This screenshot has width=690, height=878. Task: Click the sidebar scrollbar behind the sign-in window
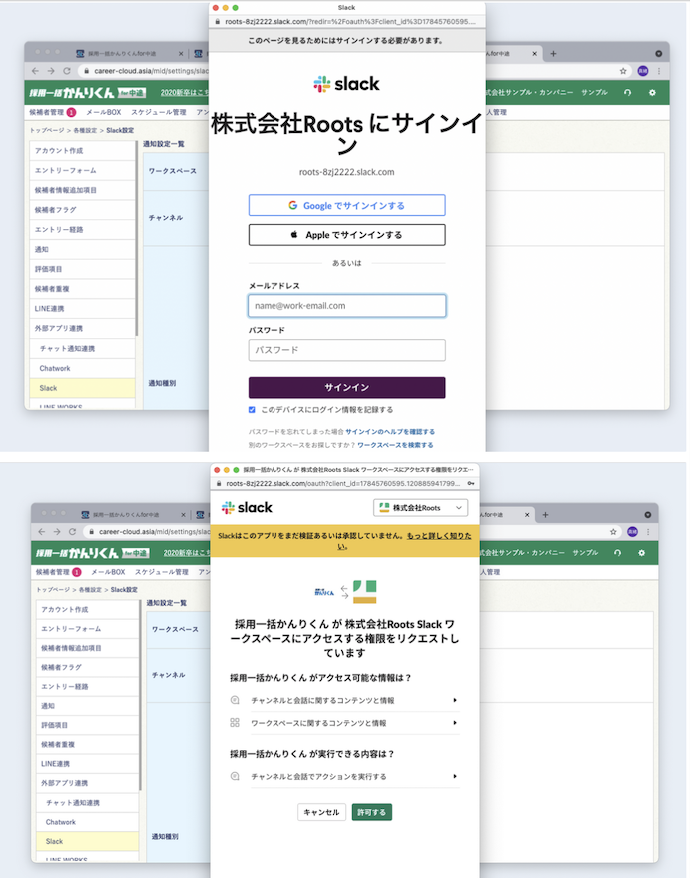pos(137,239)
